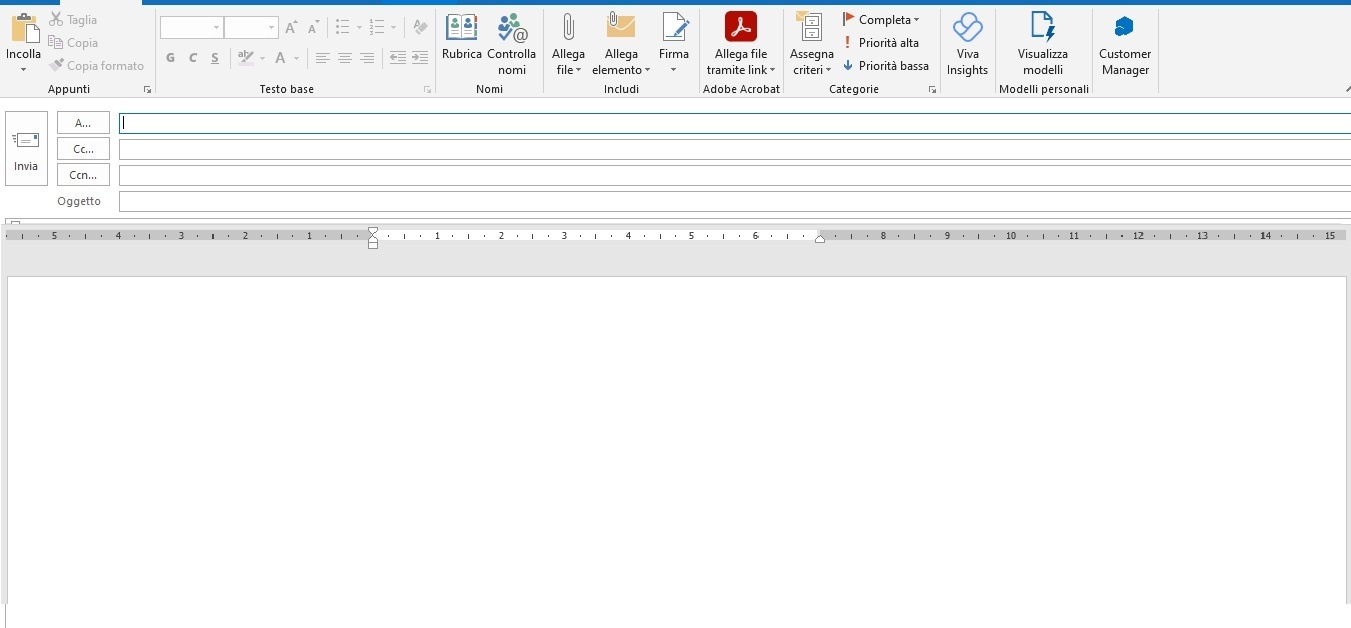This screenshot has width=1351, height=628.
Task: Toggle Priorità alta
Action: (x=881, y=43)
